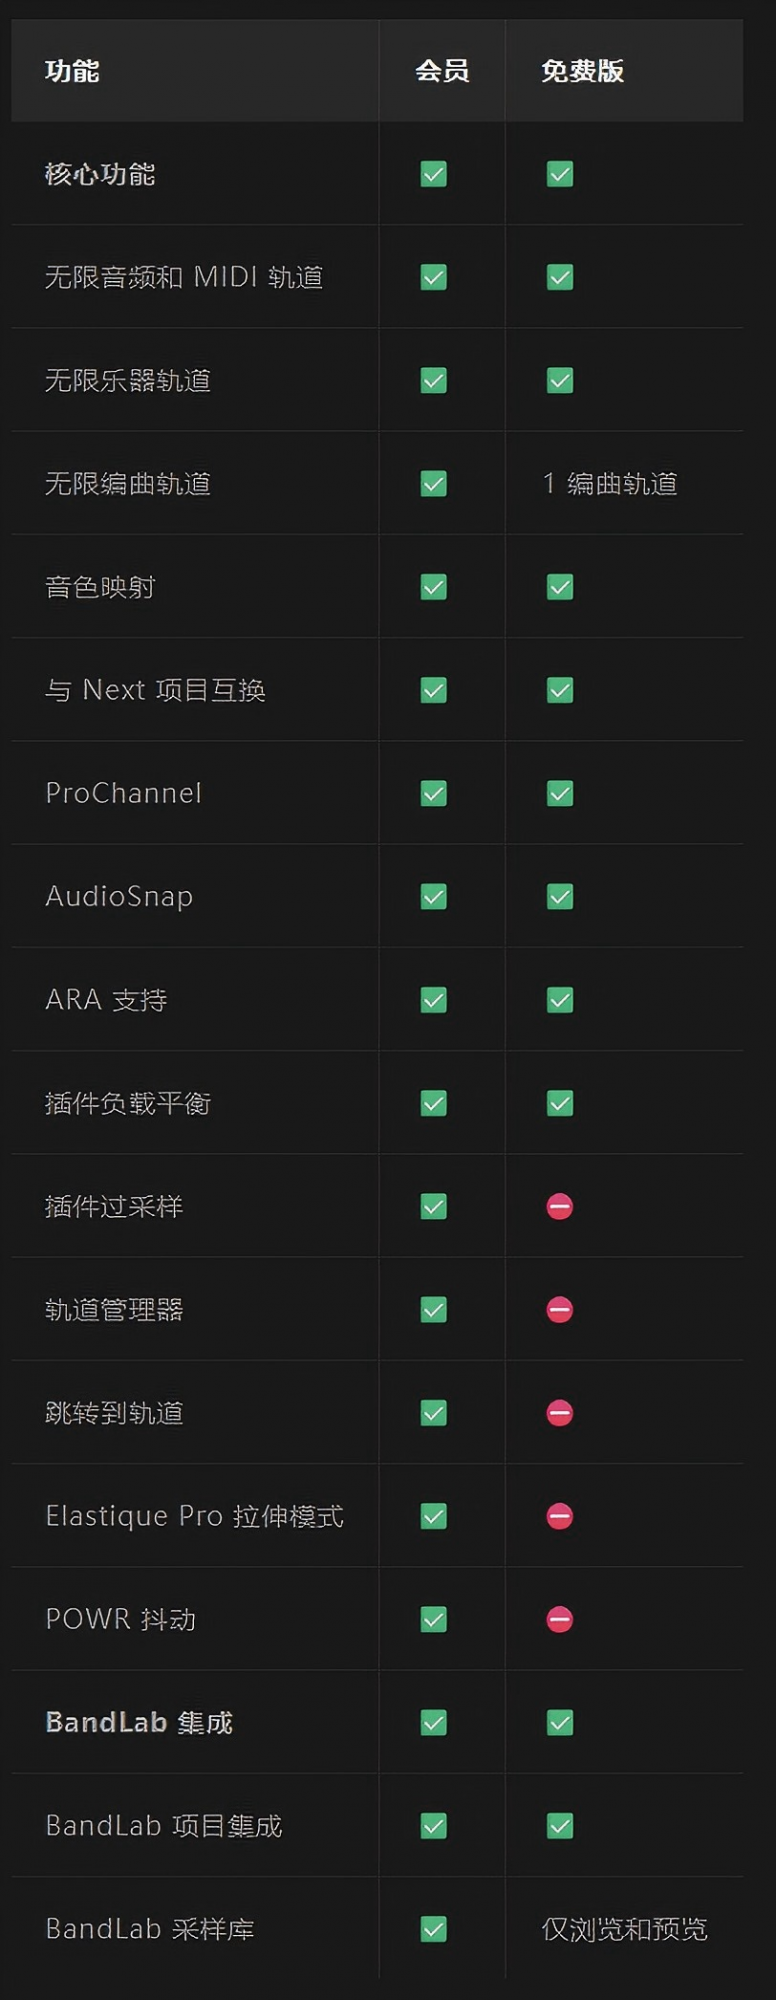Click the 免费版 checkmark for 无限乐器轨道
This screenshot has width=776, height=2000.
click(x=560, y=381)
